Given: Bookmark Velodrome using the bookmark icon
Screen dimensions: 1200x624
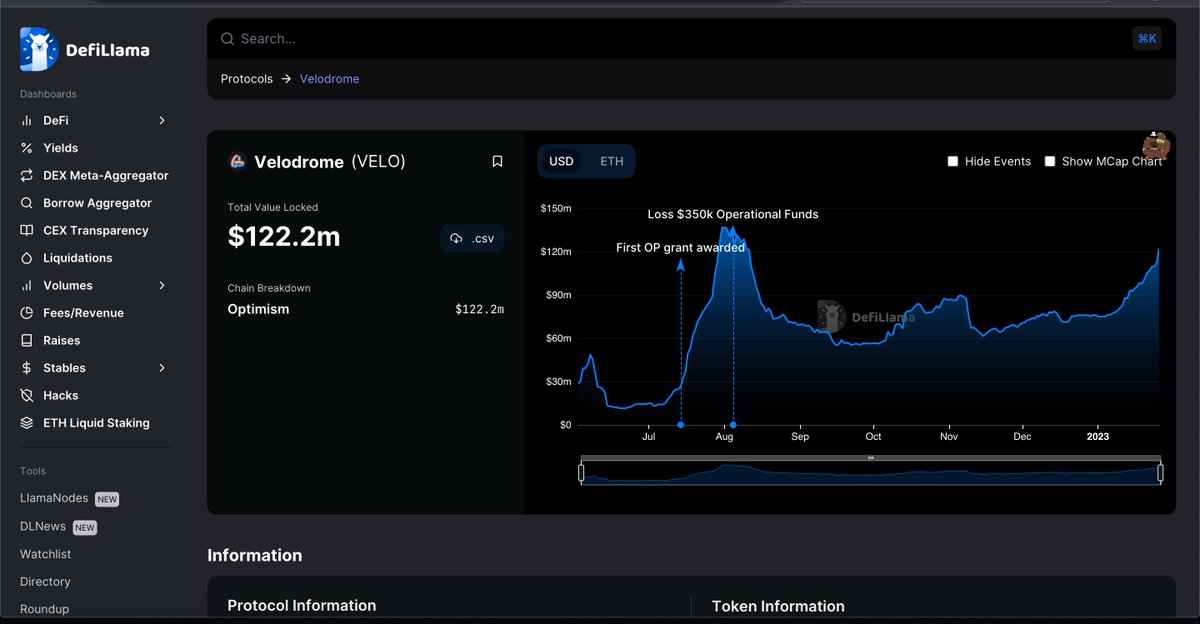Looking at the screenshot, I should tap(497, 160).
